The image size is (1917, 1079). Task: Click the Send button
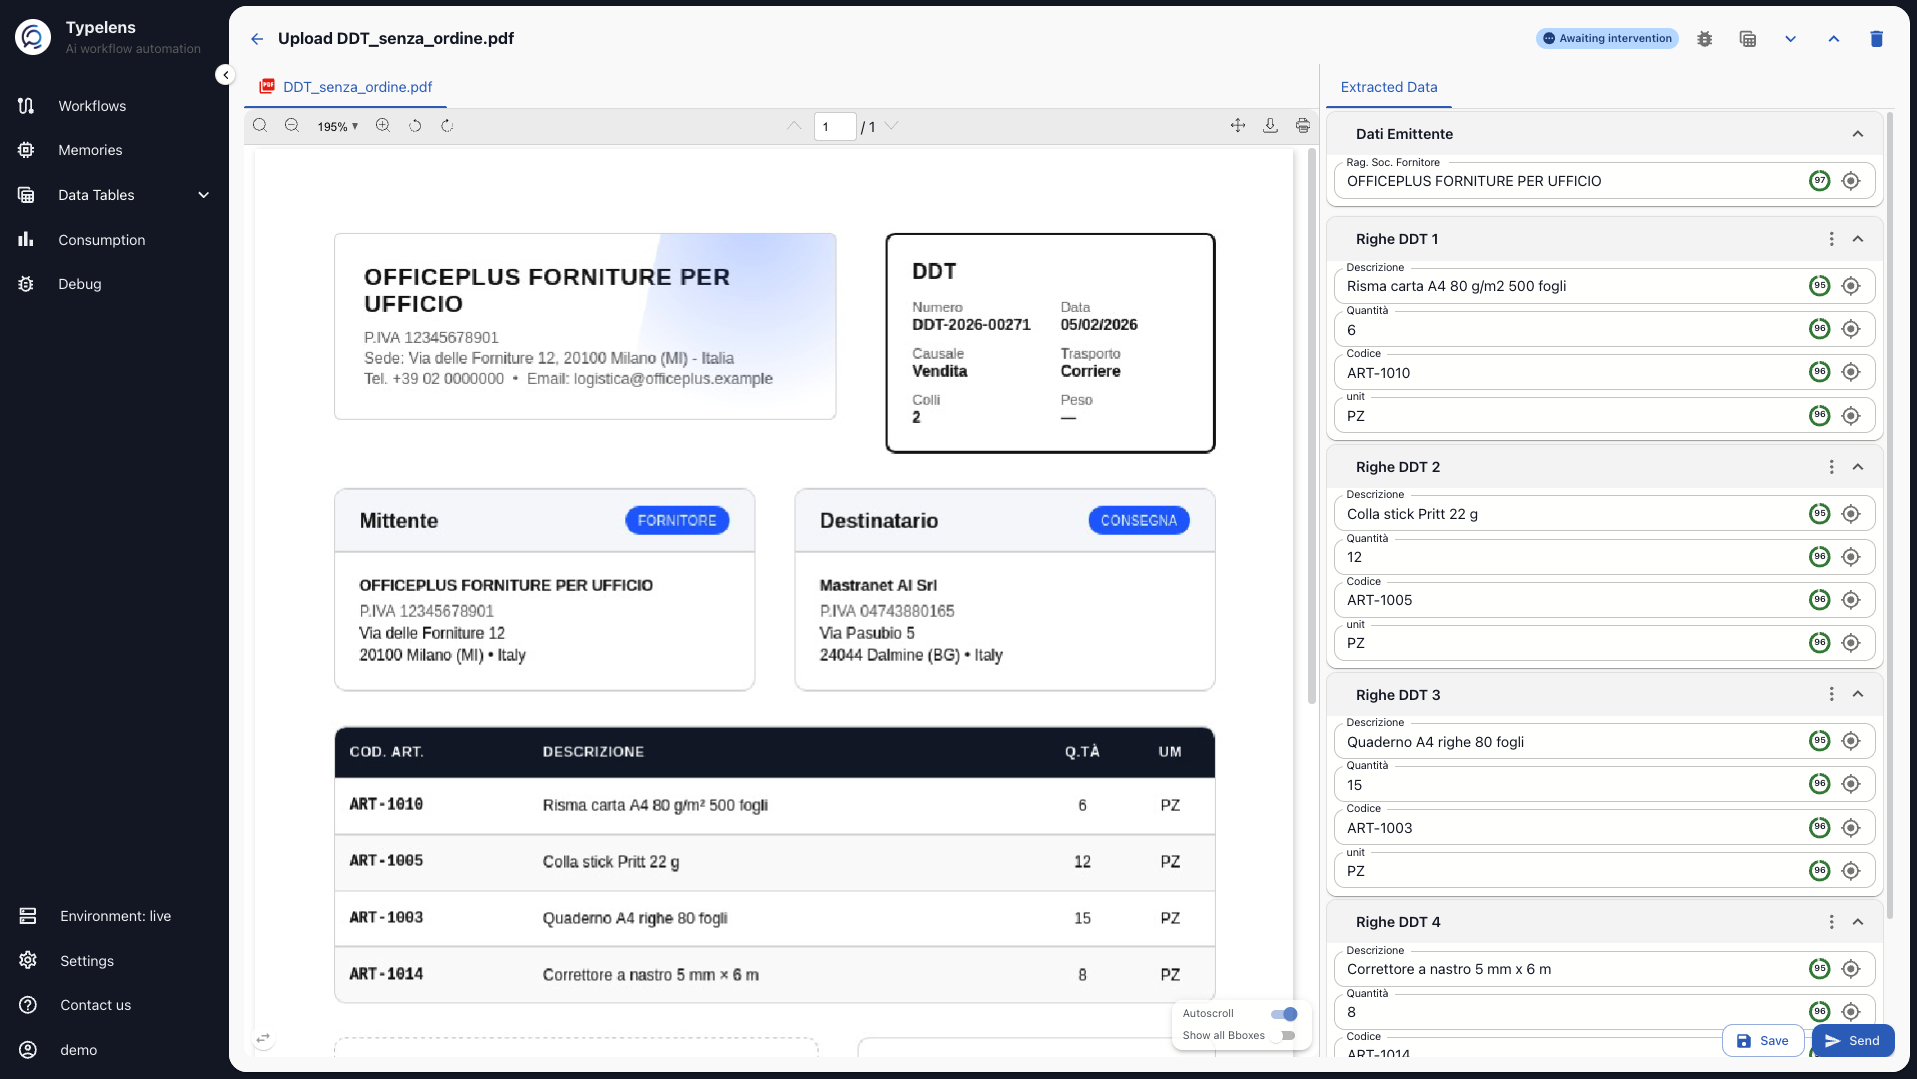pyautogui.click(x=1852, y=1040)
